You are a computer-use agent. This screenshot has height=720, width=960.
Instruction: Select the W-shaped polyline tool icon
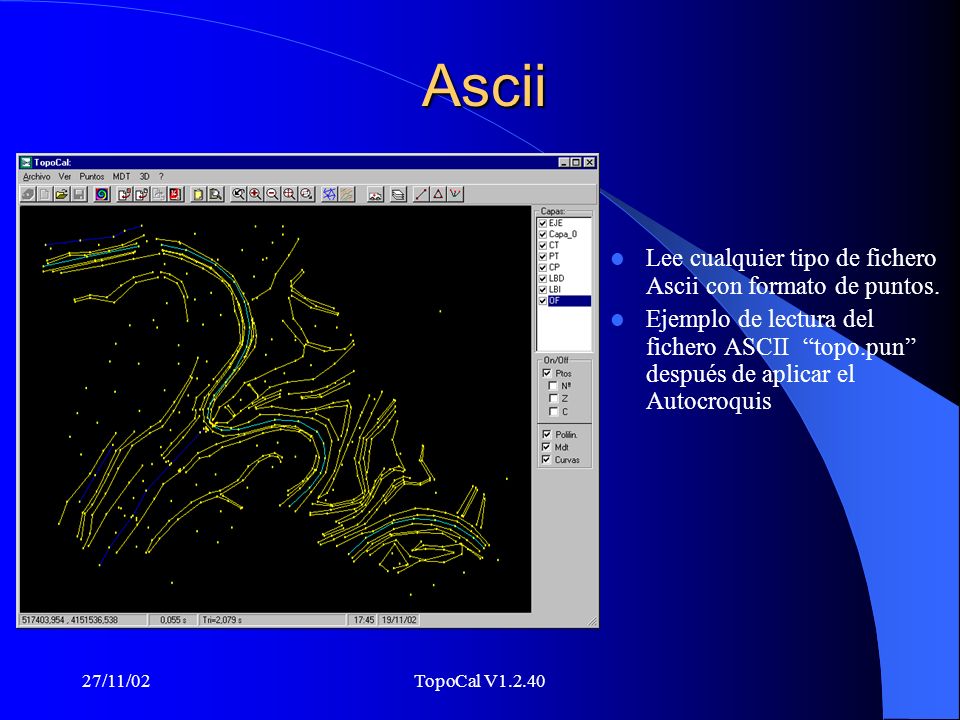(x=456, y=194)
